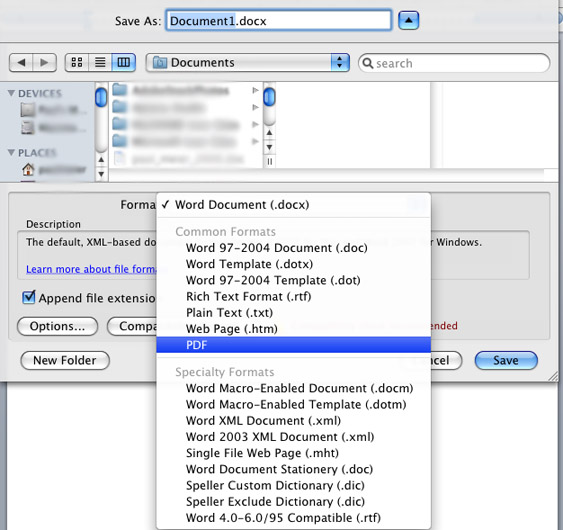Click the Save As filename field
The height and width of the screenshot is (530, 563).
click(x=278, y=20)
